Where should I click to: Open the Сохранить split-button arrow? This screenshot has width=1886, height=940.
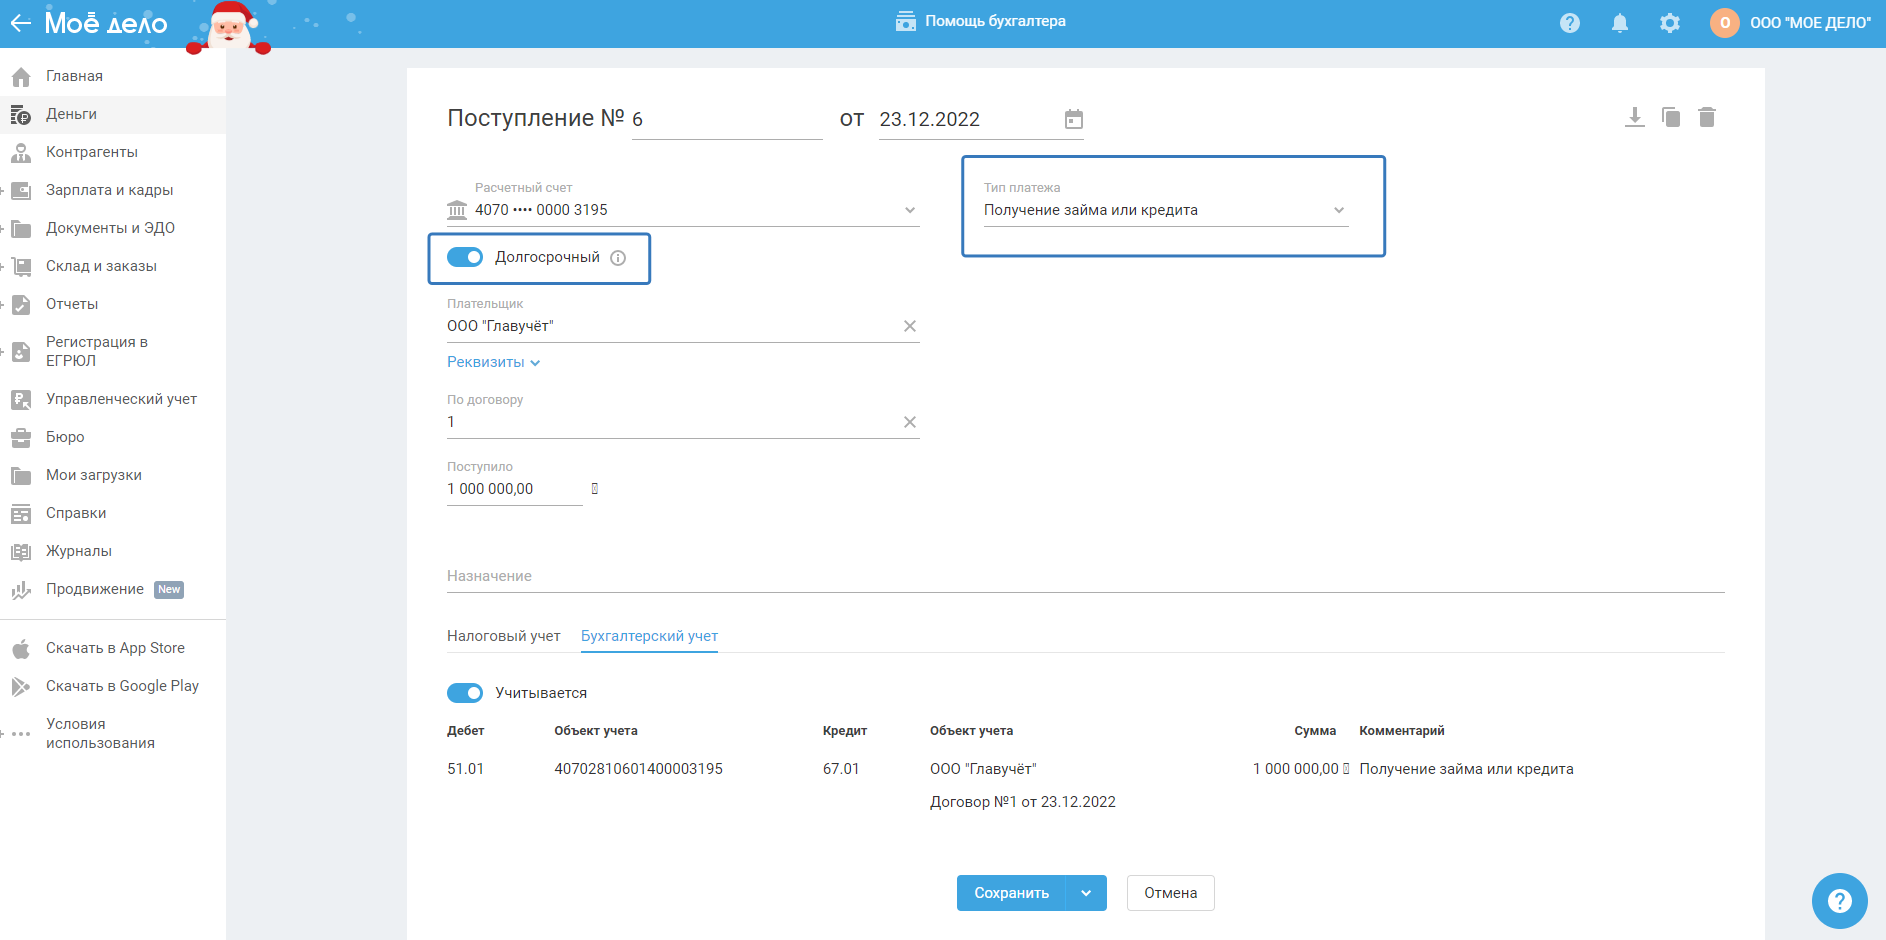click(1086, 893)
